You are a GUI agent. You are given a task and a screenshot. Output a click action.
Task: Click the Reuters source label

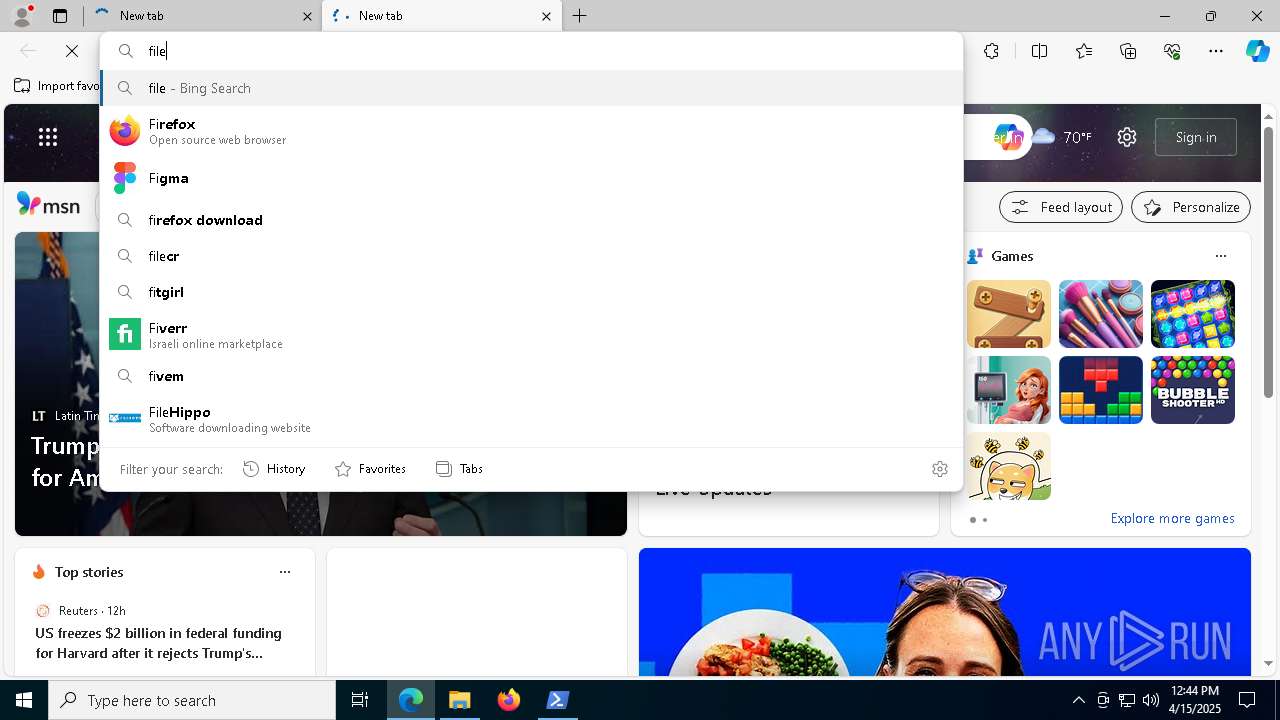click(x=78, y=610)
